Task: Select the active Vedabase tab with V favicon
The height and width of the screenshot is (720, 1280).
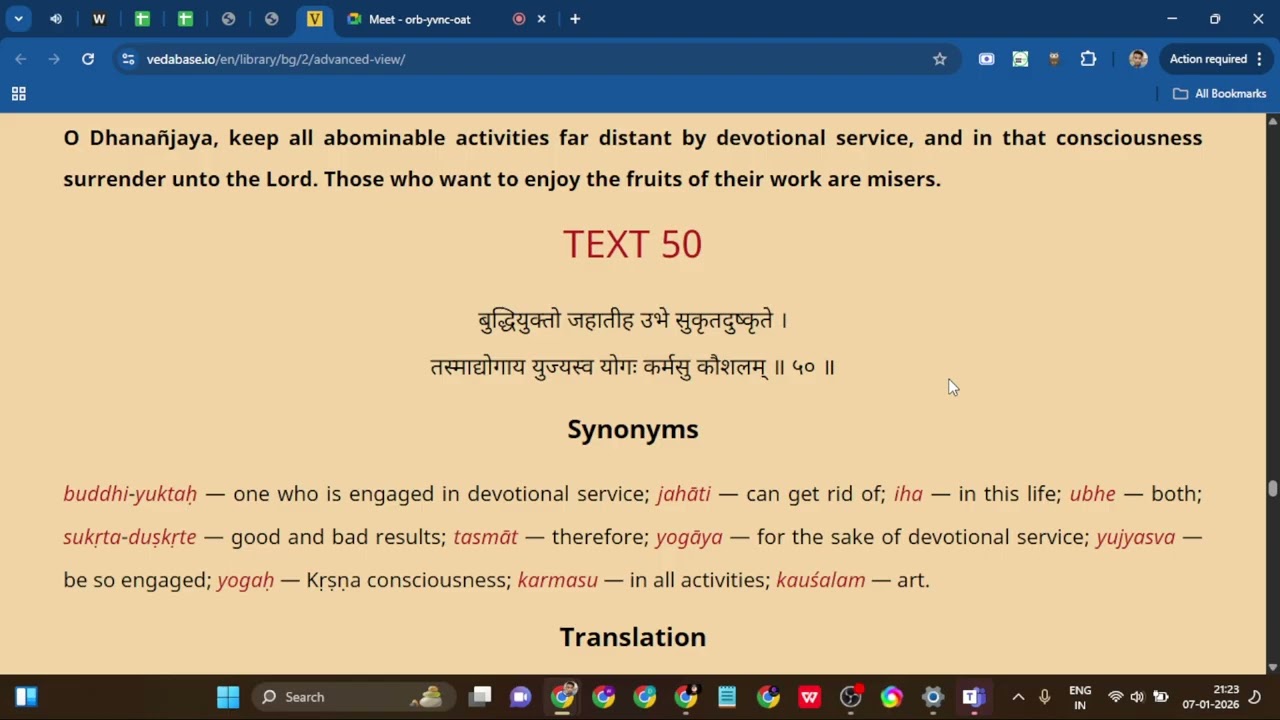Action: pos(315,19)
